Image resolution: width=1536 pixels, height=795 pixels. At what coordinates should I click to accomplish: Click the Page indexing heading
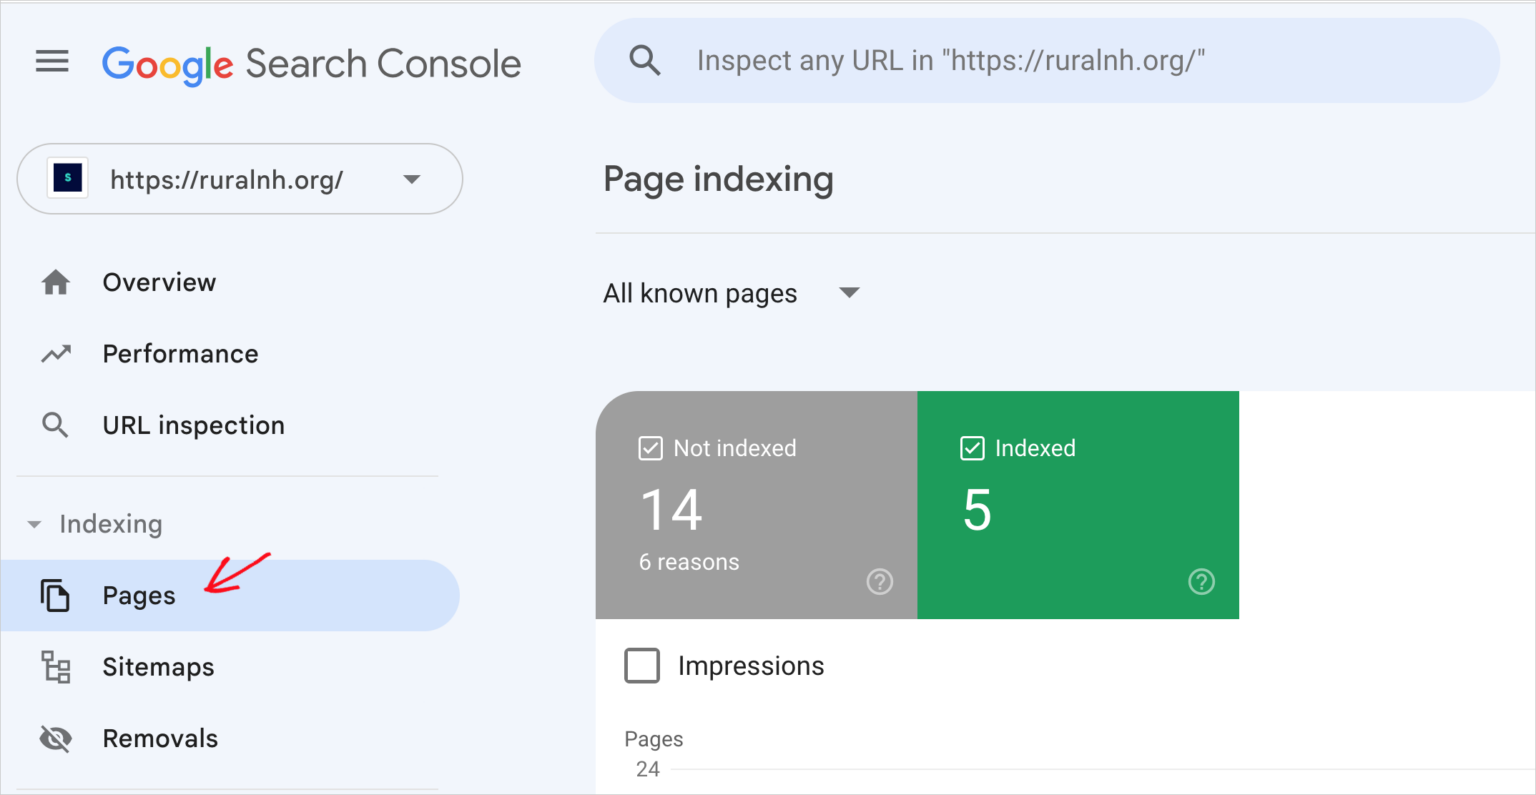click(718, 180)
